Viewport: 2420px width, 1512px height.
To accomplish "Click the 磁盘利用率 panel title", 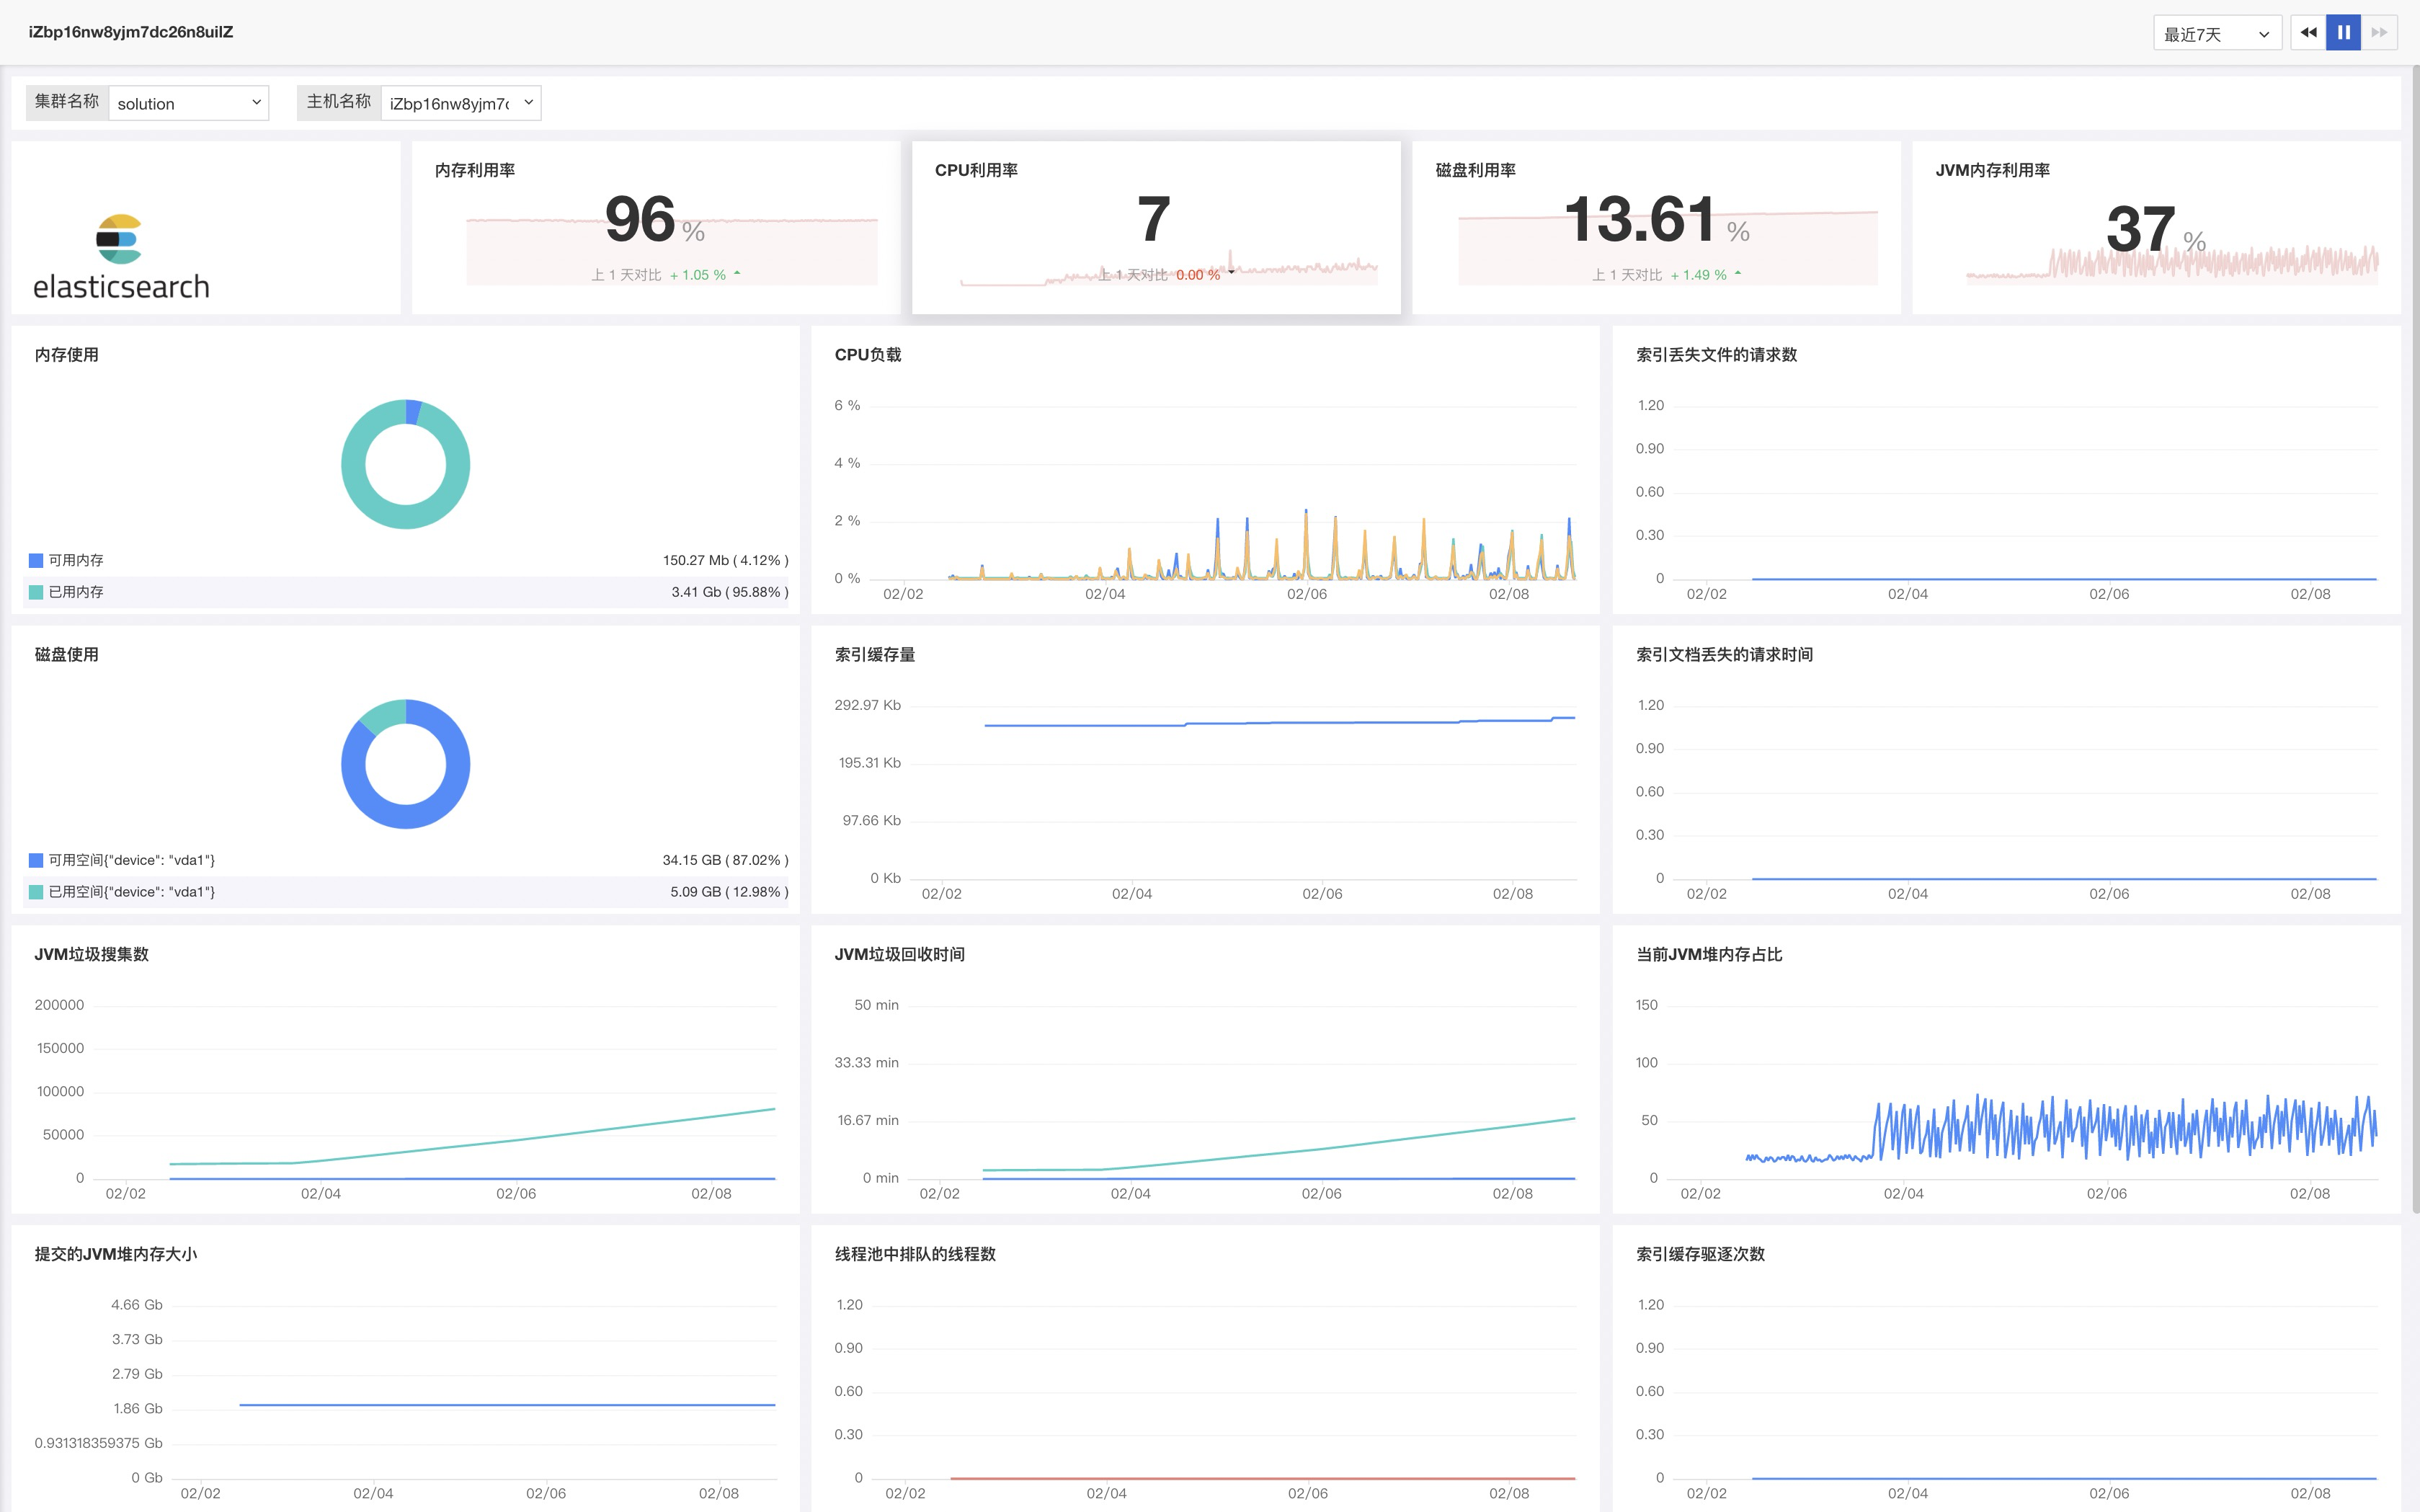I will tap(1475, 170).
